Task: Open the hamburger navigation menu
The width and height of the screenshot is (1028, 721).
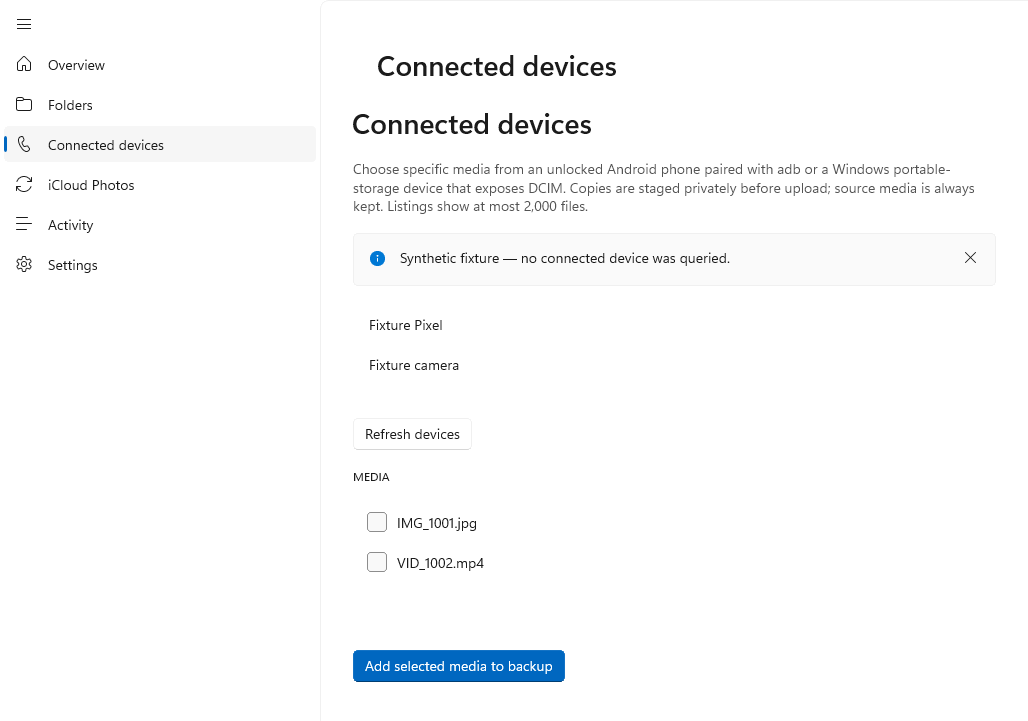Action: pyautogui.click(x=24, y=24)
